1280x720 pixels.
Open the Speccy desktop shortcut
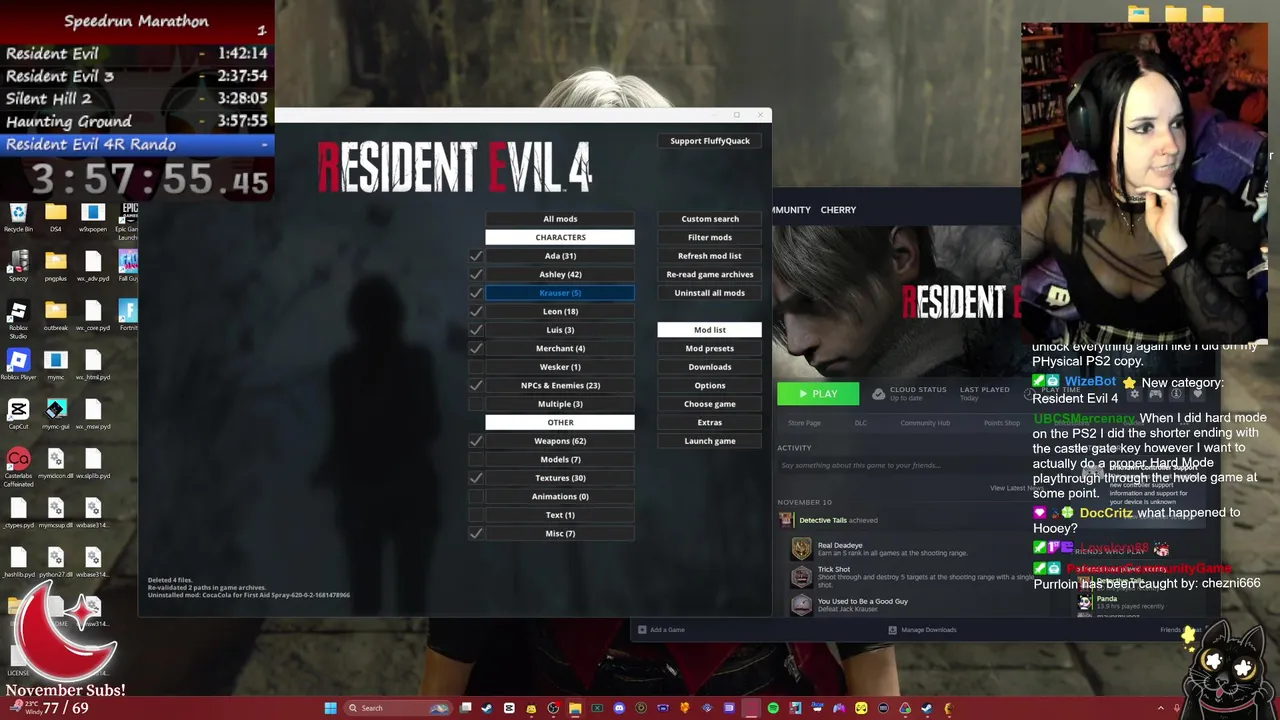pyautogui.click(x=18, y=266)
